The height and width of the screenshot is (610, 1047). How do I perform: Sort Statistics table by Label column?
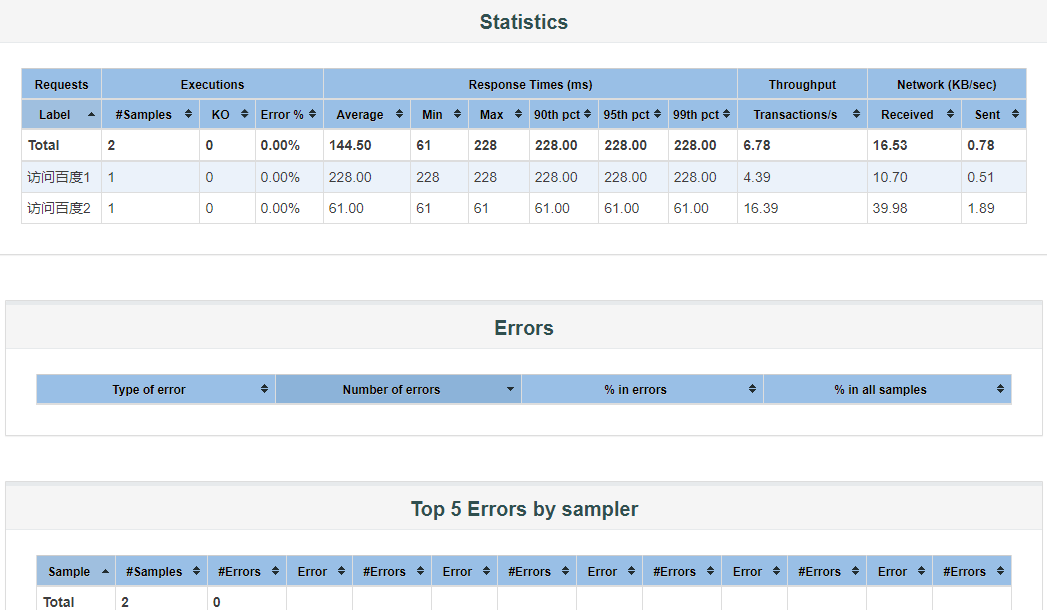(61, 114)
